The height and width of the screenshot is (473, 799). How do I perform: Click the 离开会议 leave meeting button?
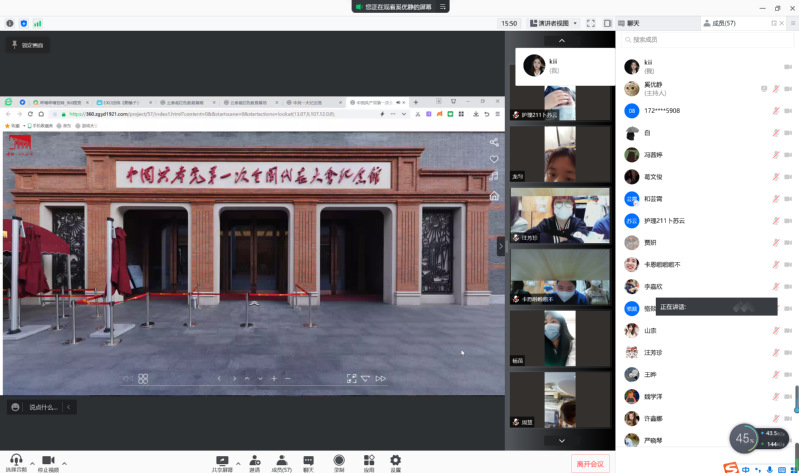589,463
